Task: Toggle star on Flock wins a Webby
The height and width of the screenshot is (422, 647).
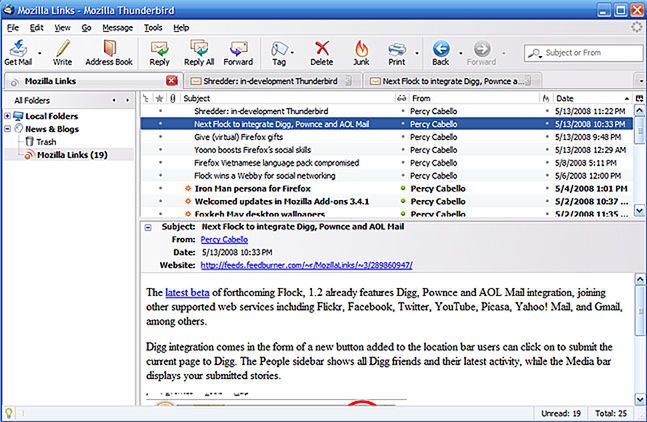Action: coord(161,176)
